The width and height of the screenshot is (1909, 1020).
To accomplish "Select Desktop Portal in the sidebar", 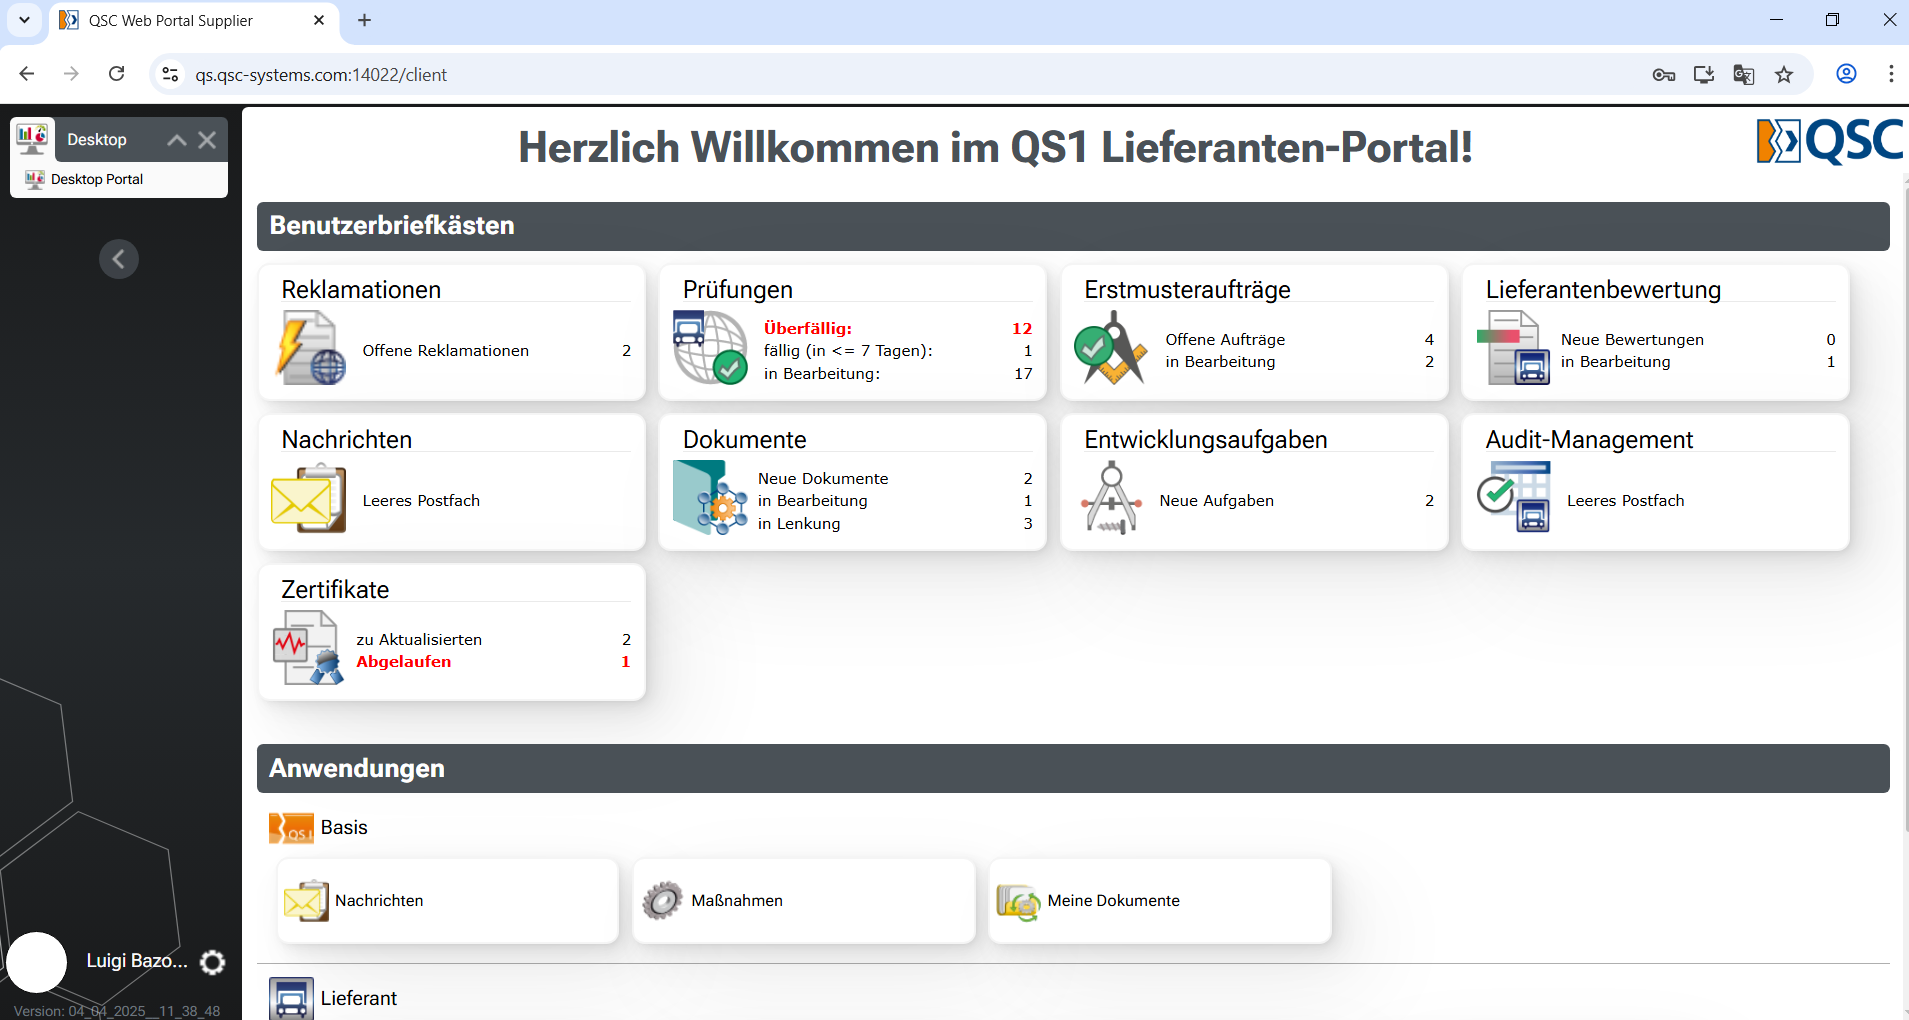I will pyautogui.click(x=119, y=180).
